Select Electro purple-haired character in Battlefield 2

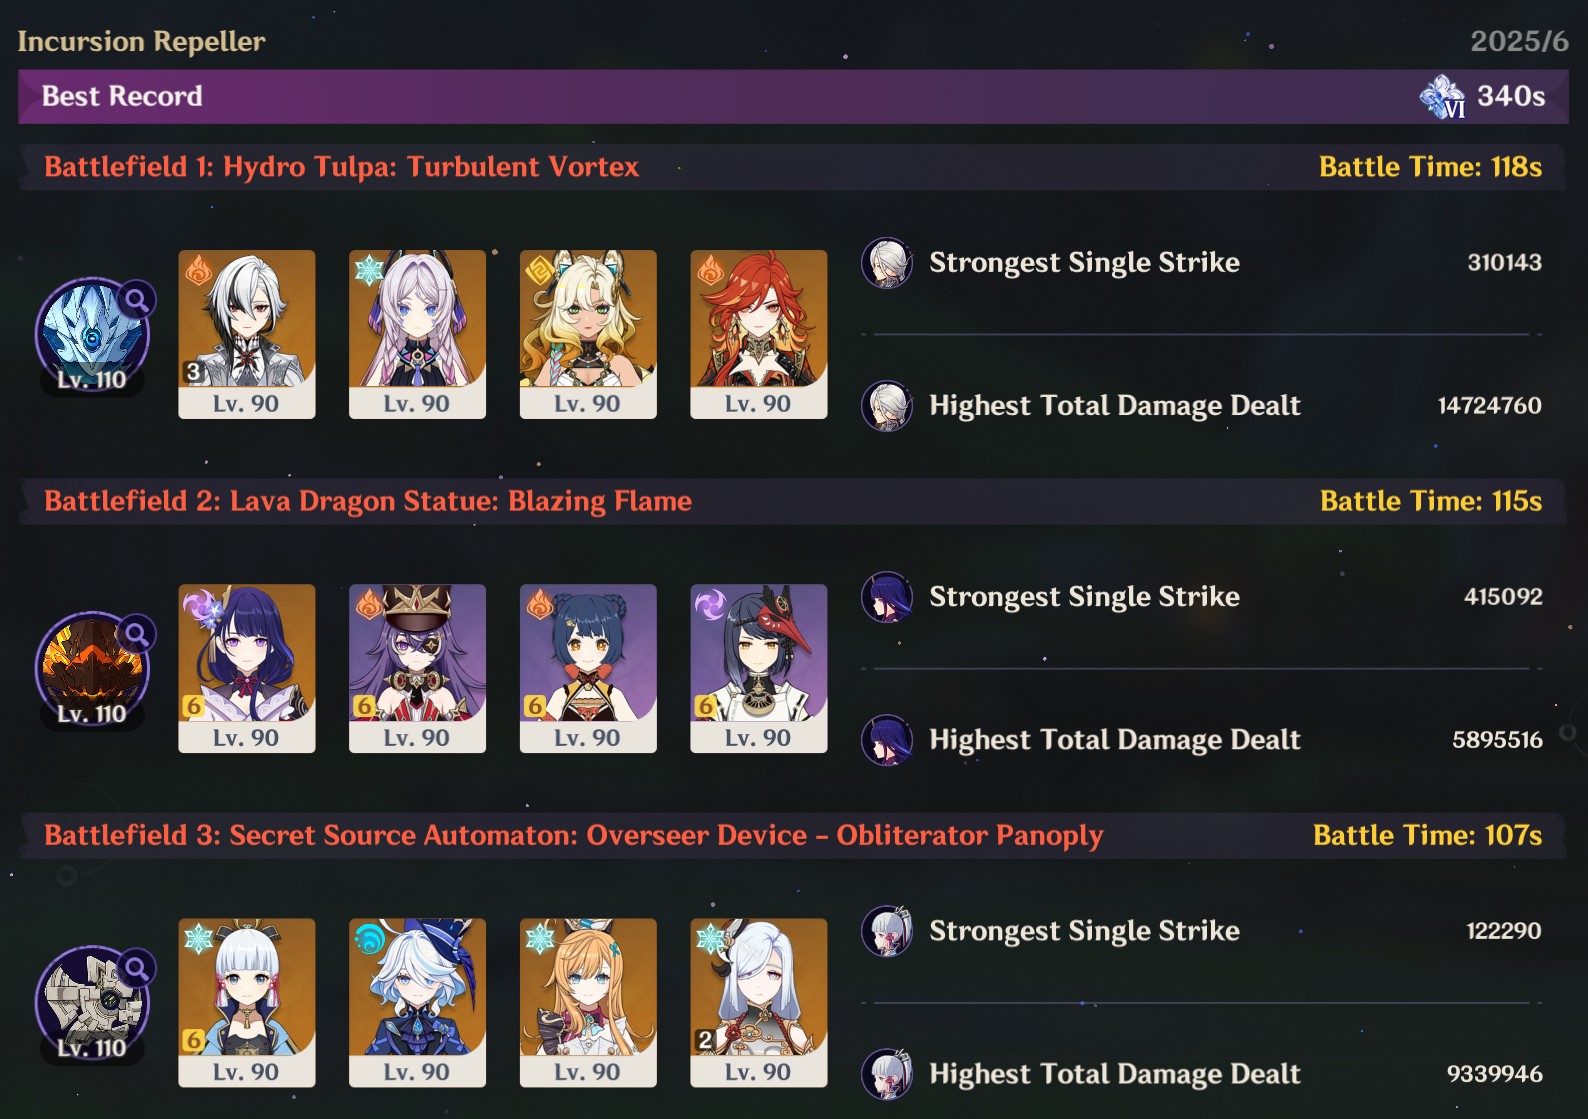(x=247, y=668)
